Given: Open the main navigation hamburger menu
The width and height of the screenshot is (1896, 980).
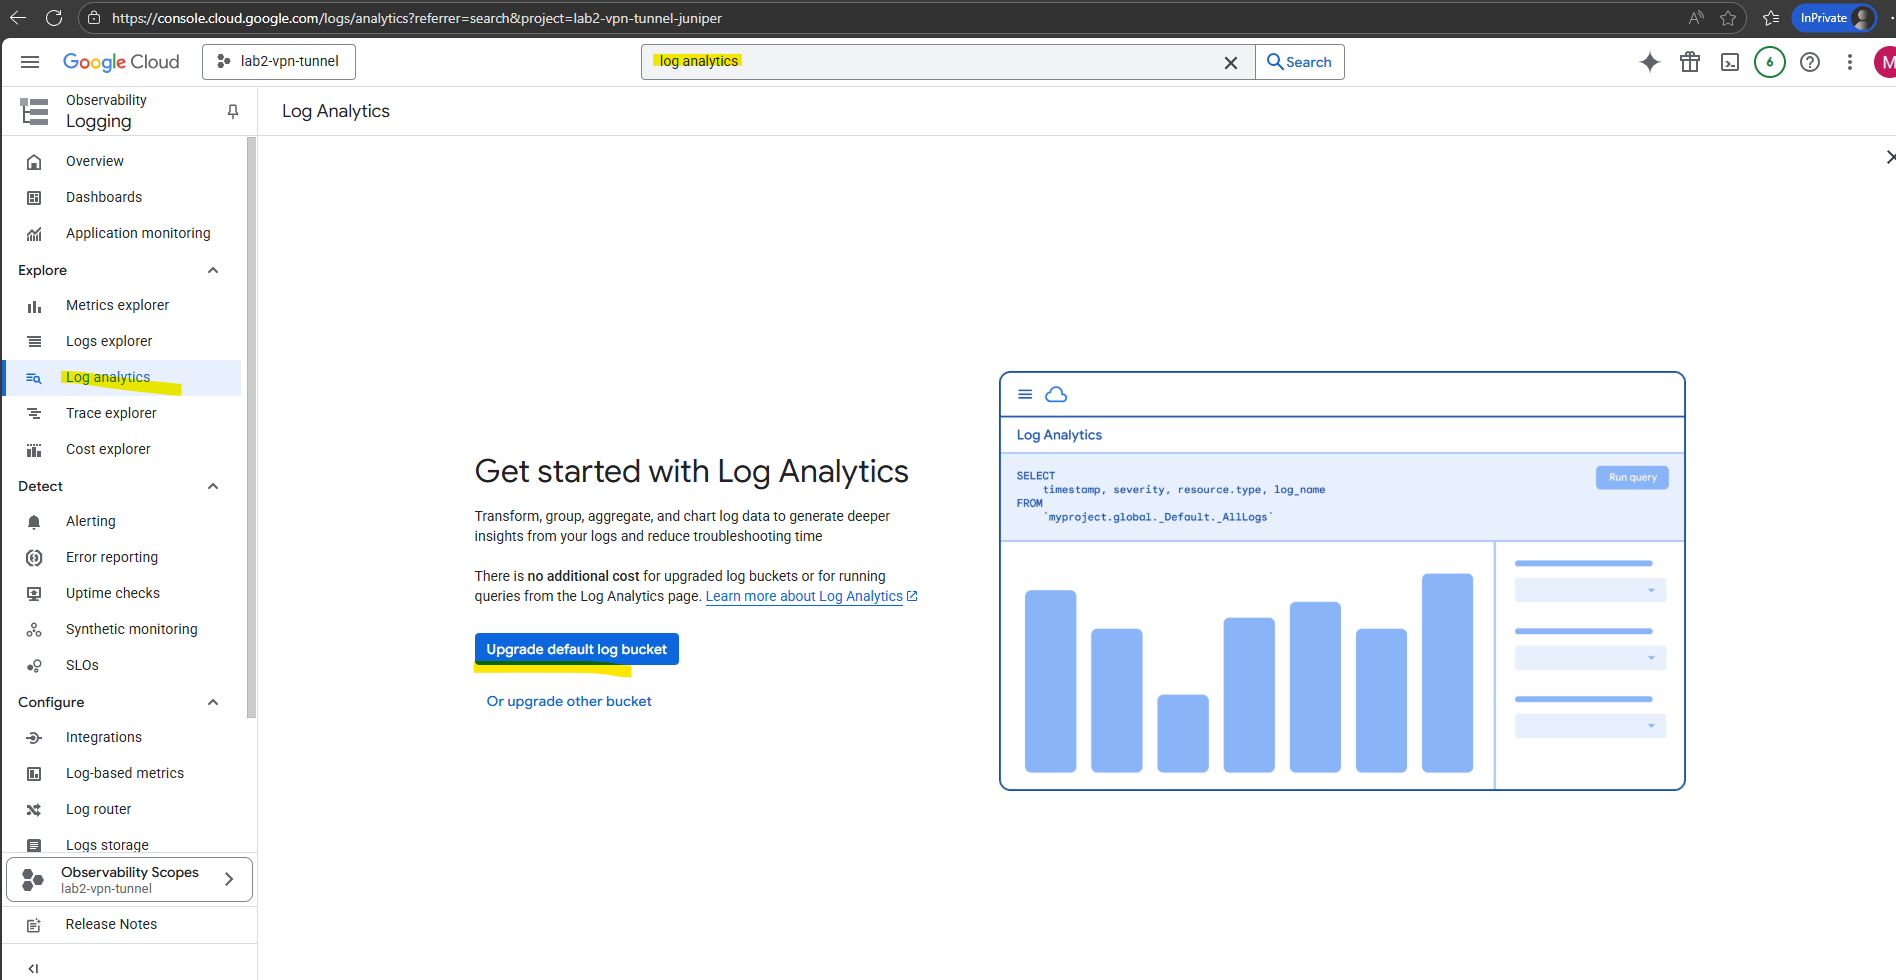Looking at the screenshot, I should pos(30,62).
